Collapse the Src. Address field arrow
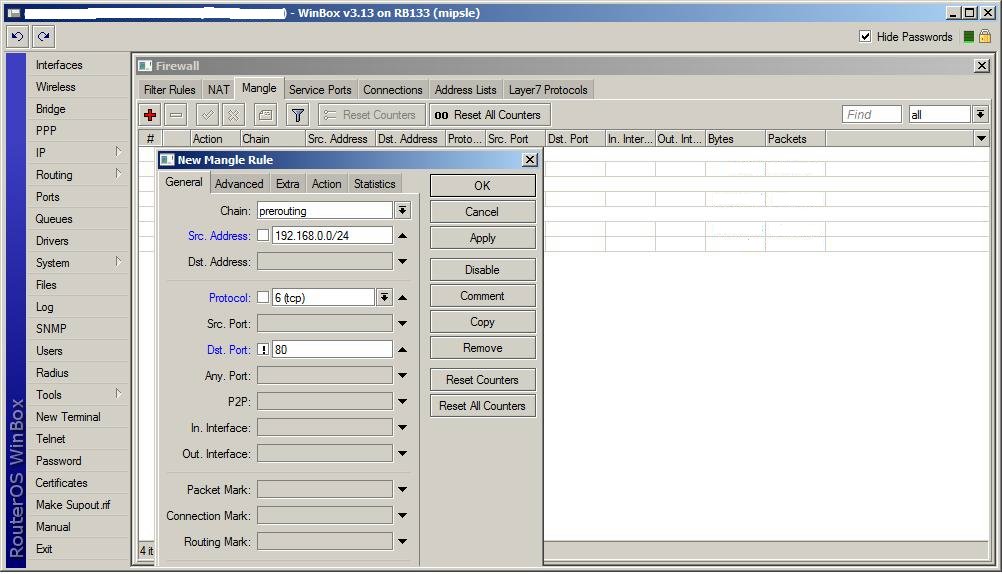Screen dimensions: 1002x574 402,236
